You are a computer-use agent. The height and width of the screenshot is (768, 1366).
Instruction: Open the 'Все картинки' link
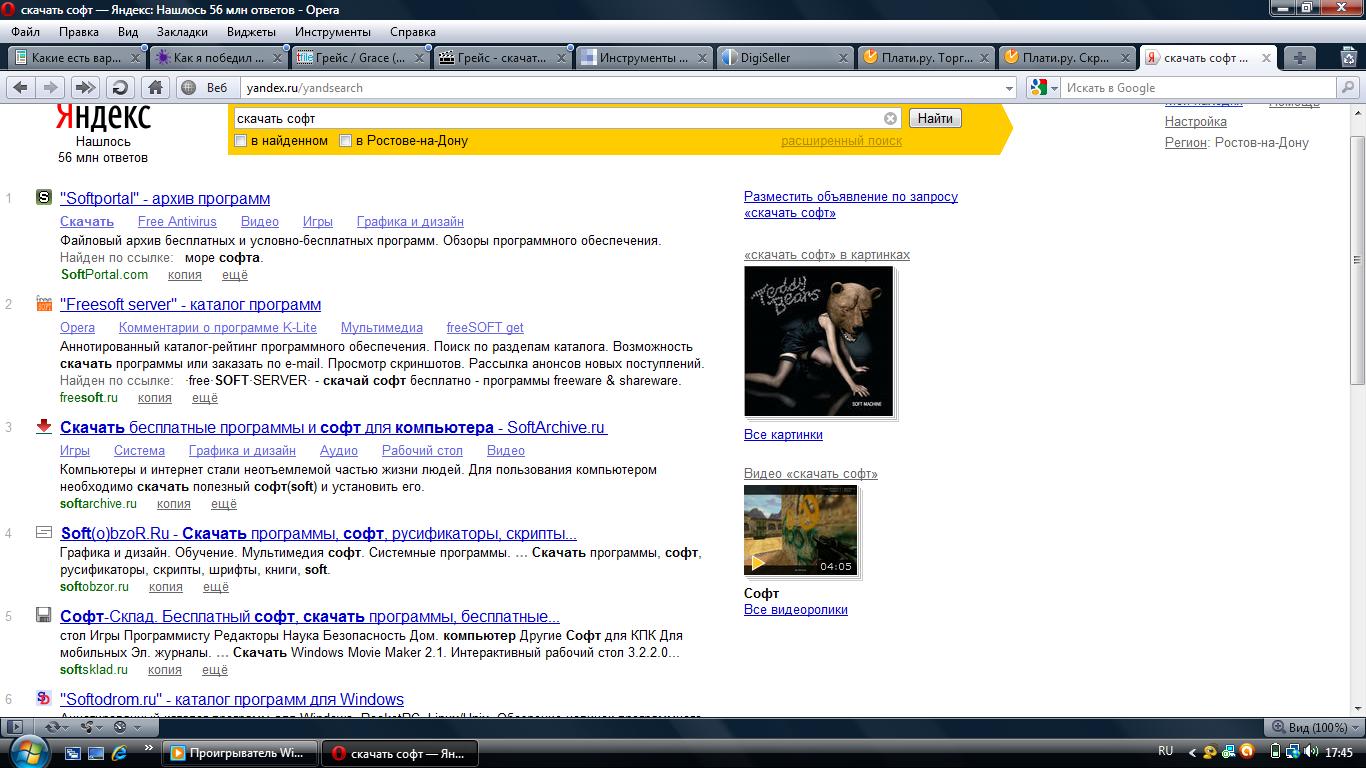[783, 435]
